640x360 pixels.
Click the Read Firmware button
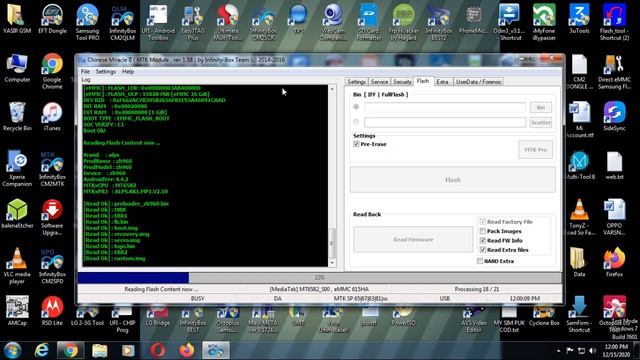(x=413, y=240)
